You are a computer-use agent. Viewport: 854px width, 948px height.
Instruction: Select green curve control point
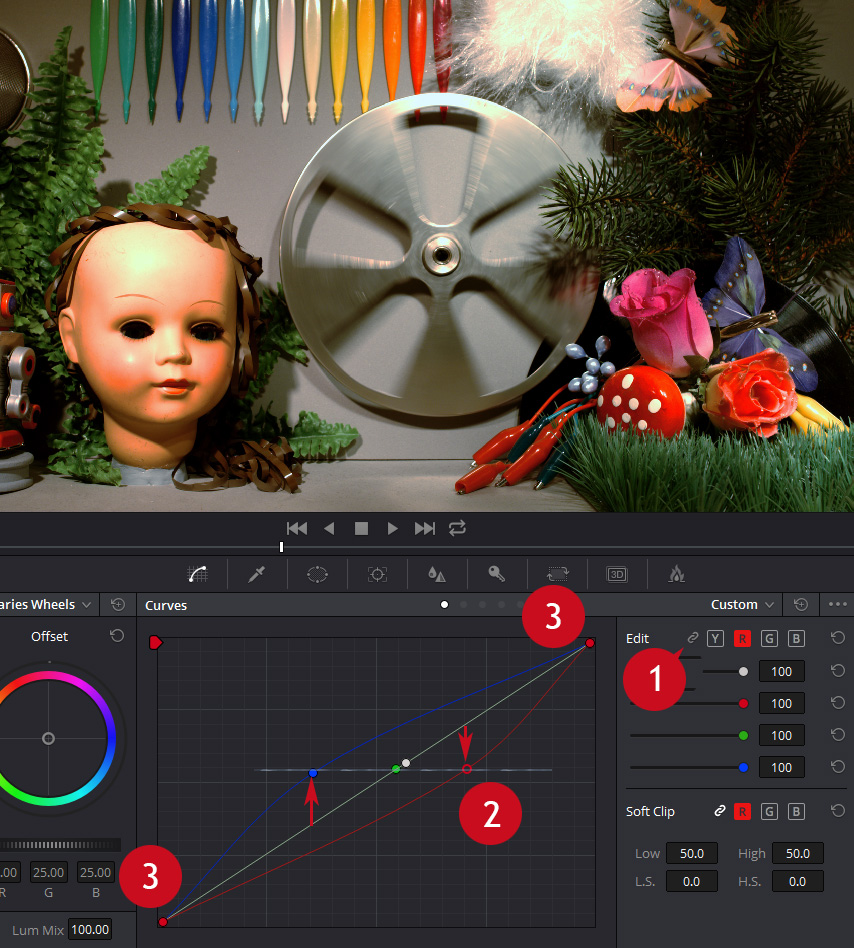pyautogui.click(x=396, y=768)
